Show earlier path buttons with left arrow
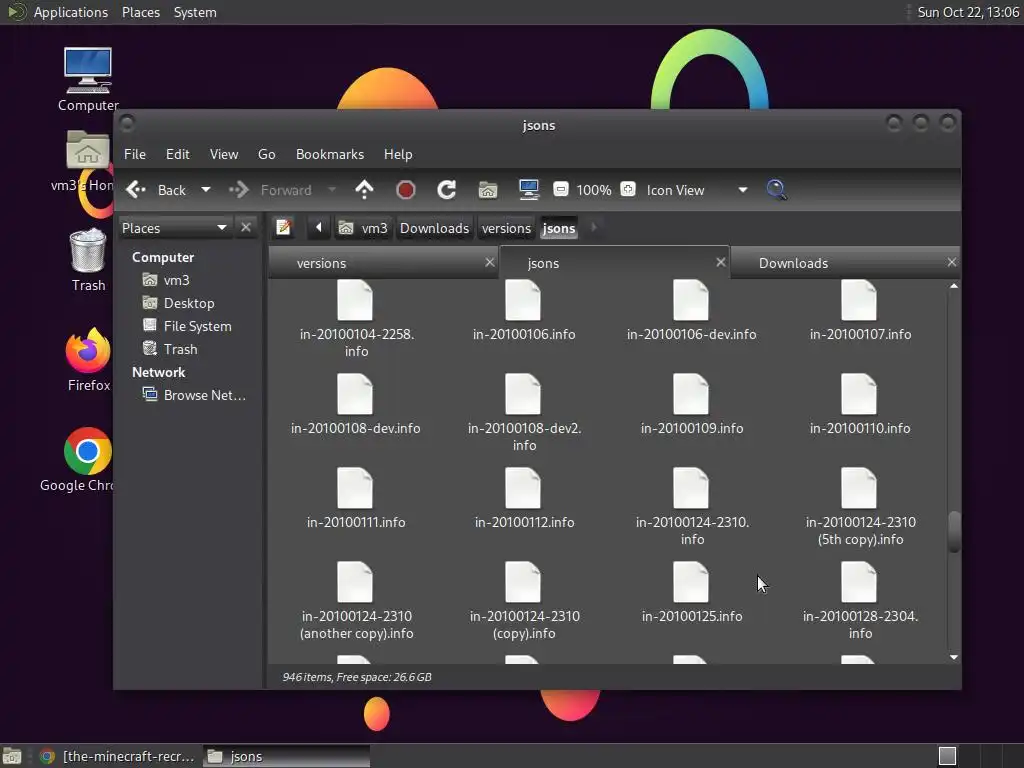This screenshot has height=768, width=1024. coord(319,227)
